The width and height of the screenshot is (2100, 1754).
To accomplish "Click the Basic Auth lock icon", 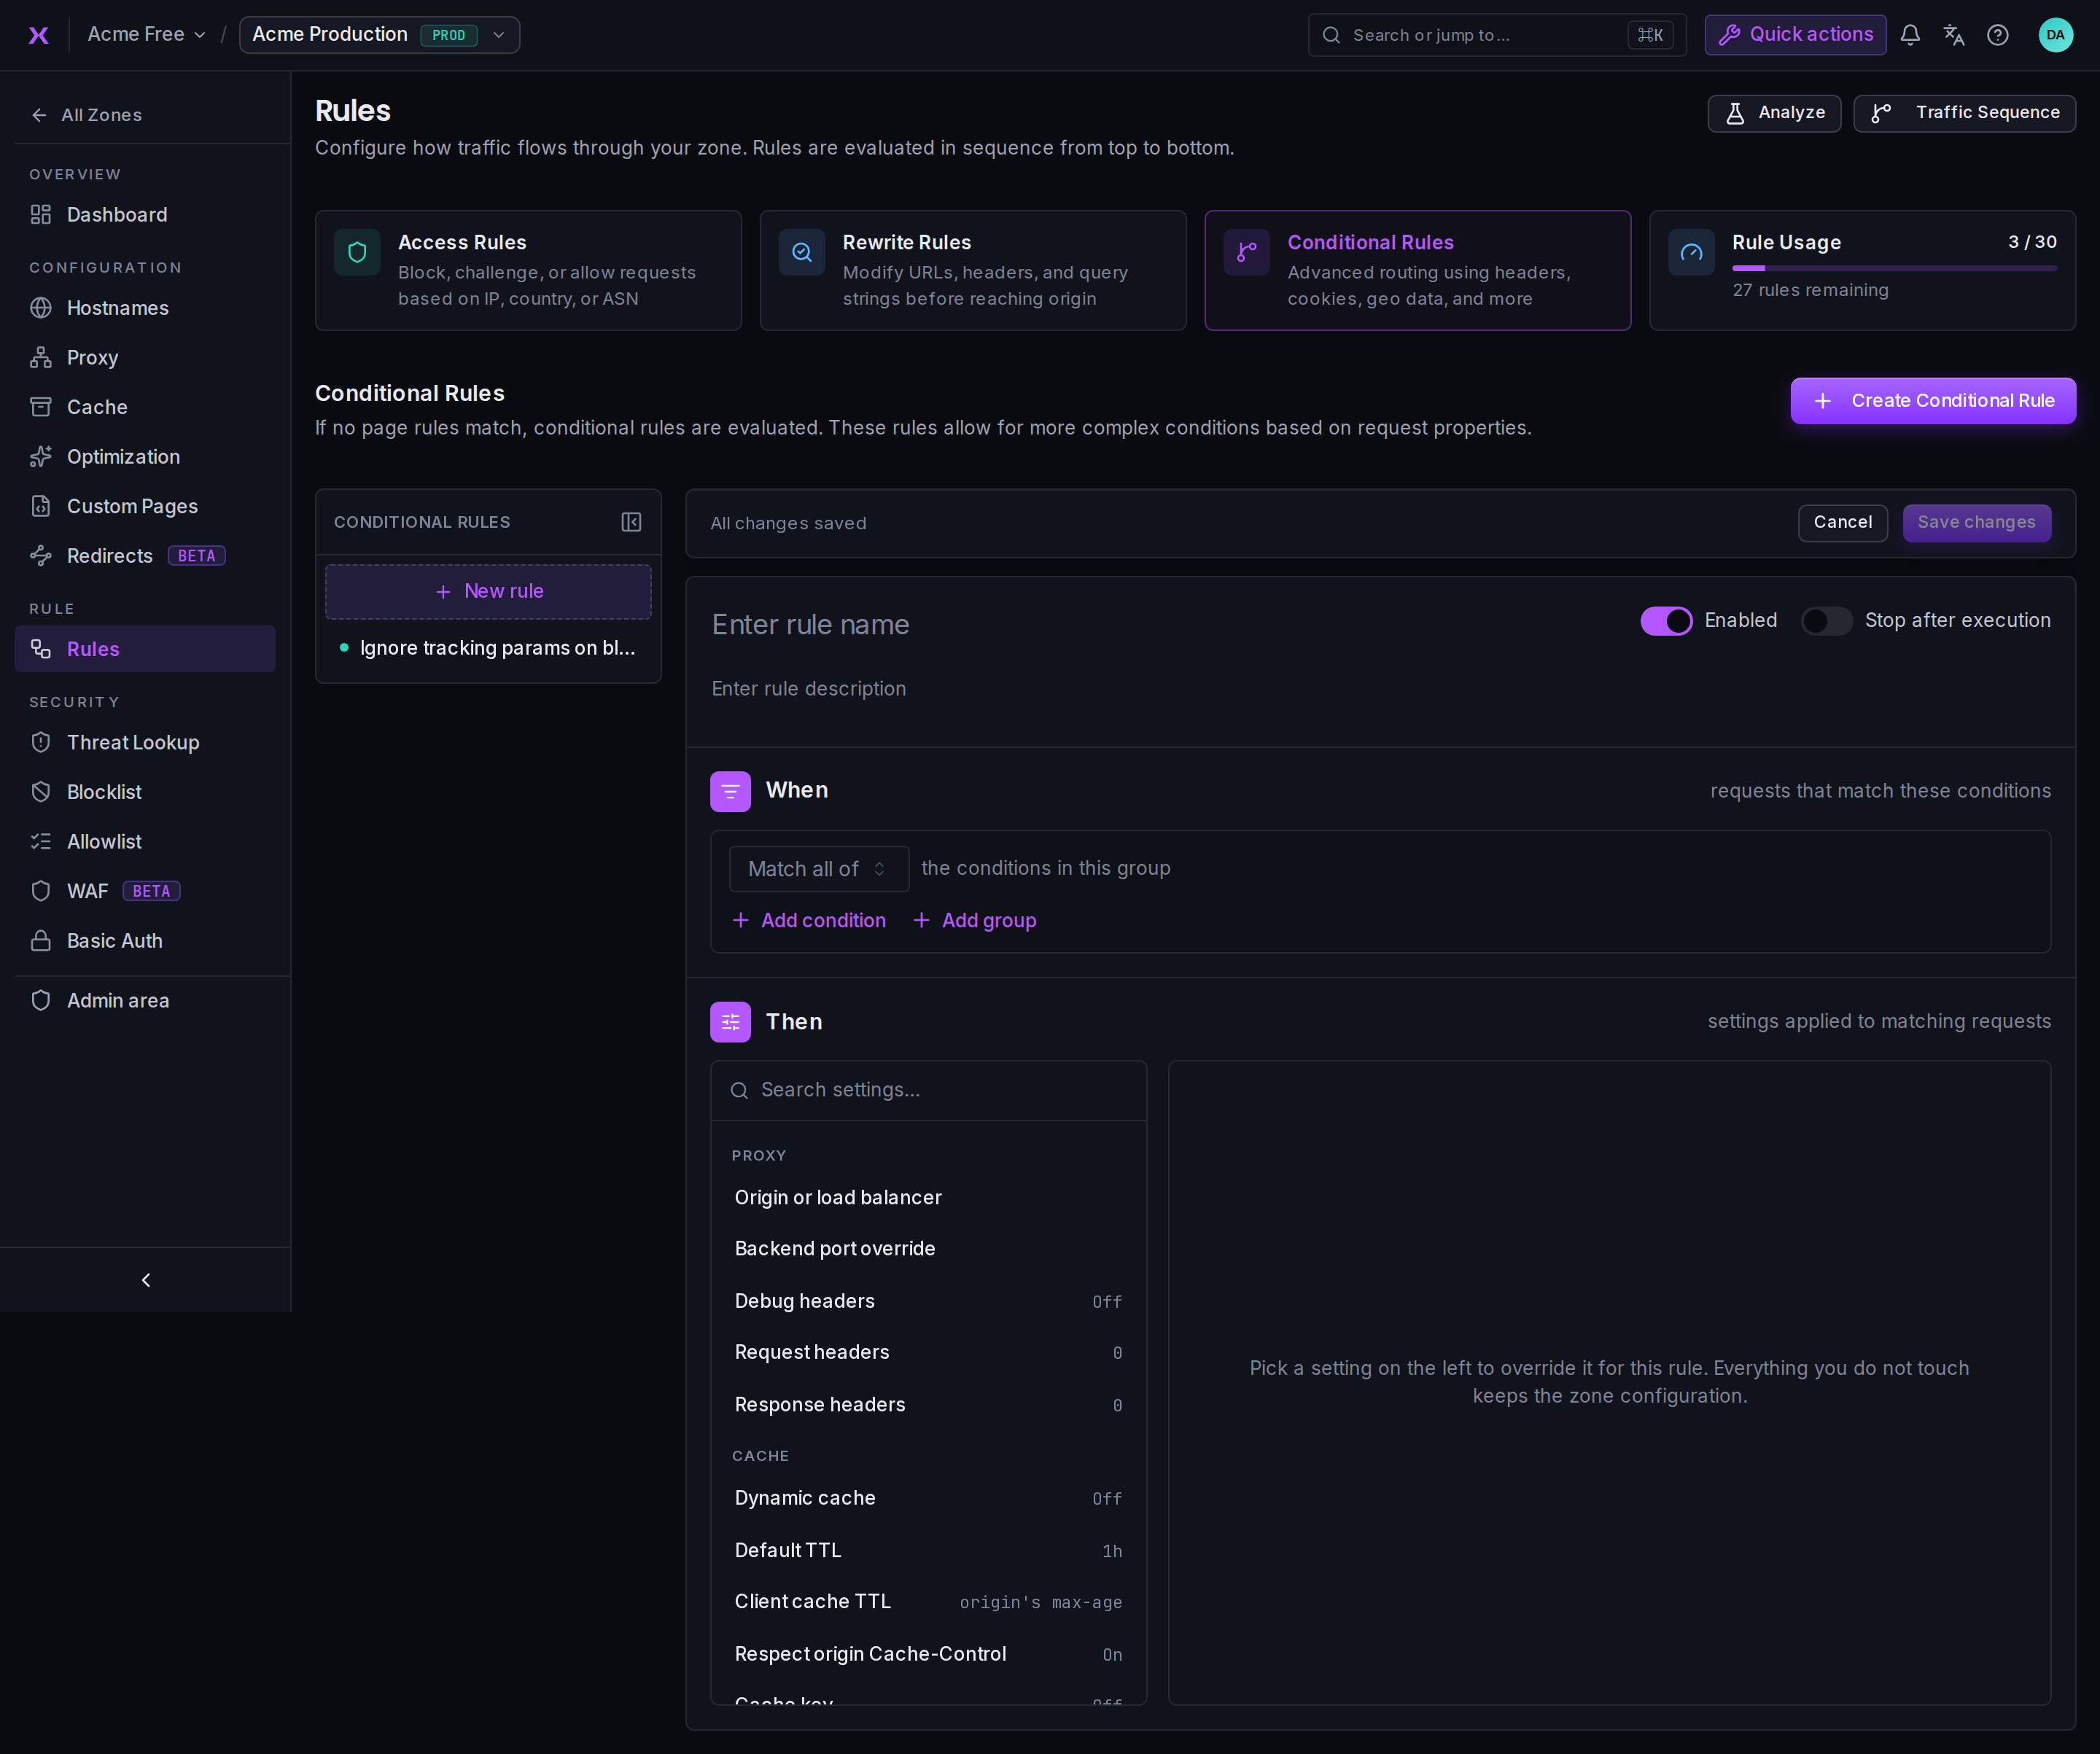I will point(41,941).
